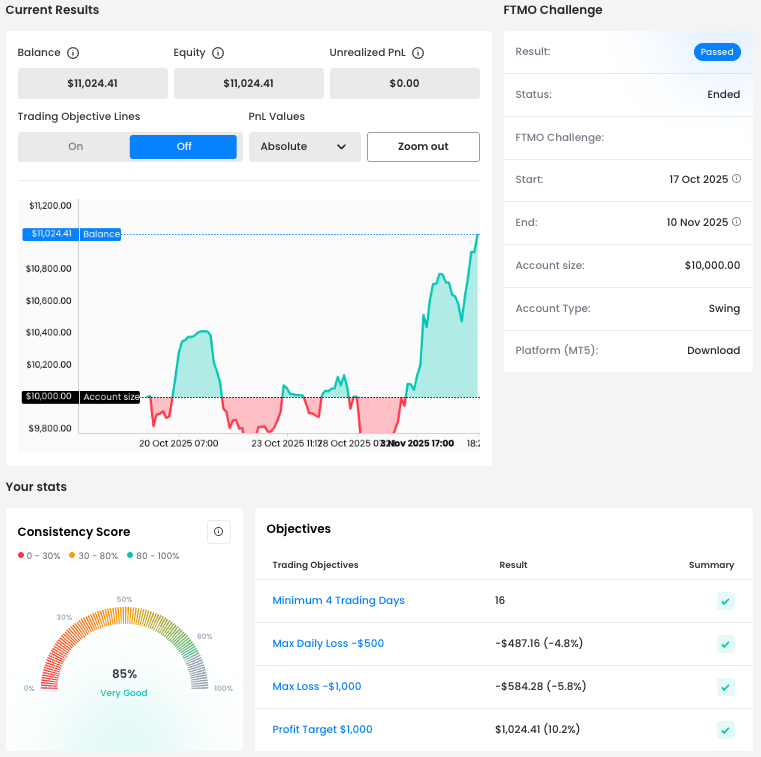Click the Passed result badge

click(x=716, y=52)
